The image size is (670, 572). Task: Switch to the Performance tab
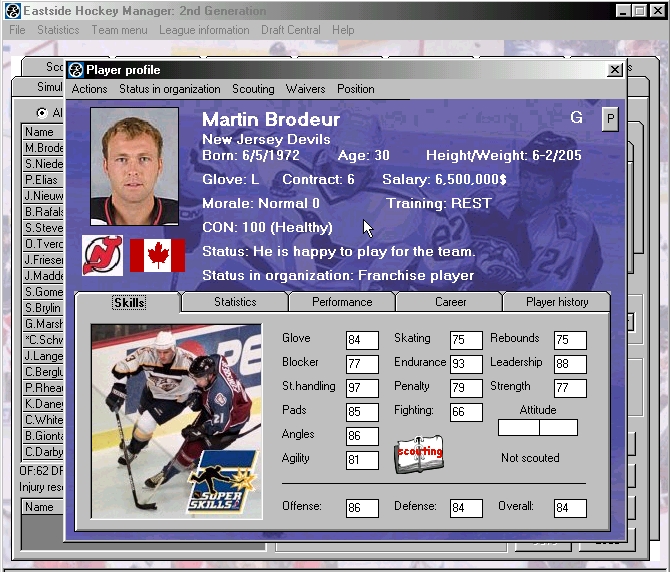point(342,302)
